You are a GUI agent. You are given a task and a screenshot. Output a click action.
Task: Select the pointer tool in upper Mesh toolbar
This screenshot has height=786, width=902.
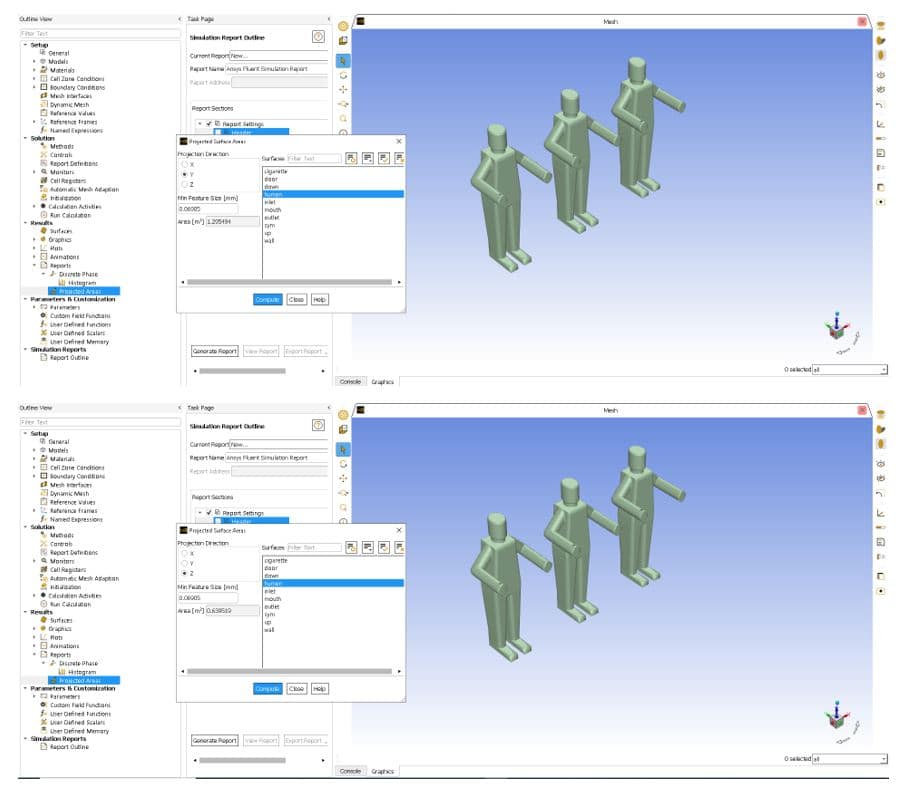point(344,59)
